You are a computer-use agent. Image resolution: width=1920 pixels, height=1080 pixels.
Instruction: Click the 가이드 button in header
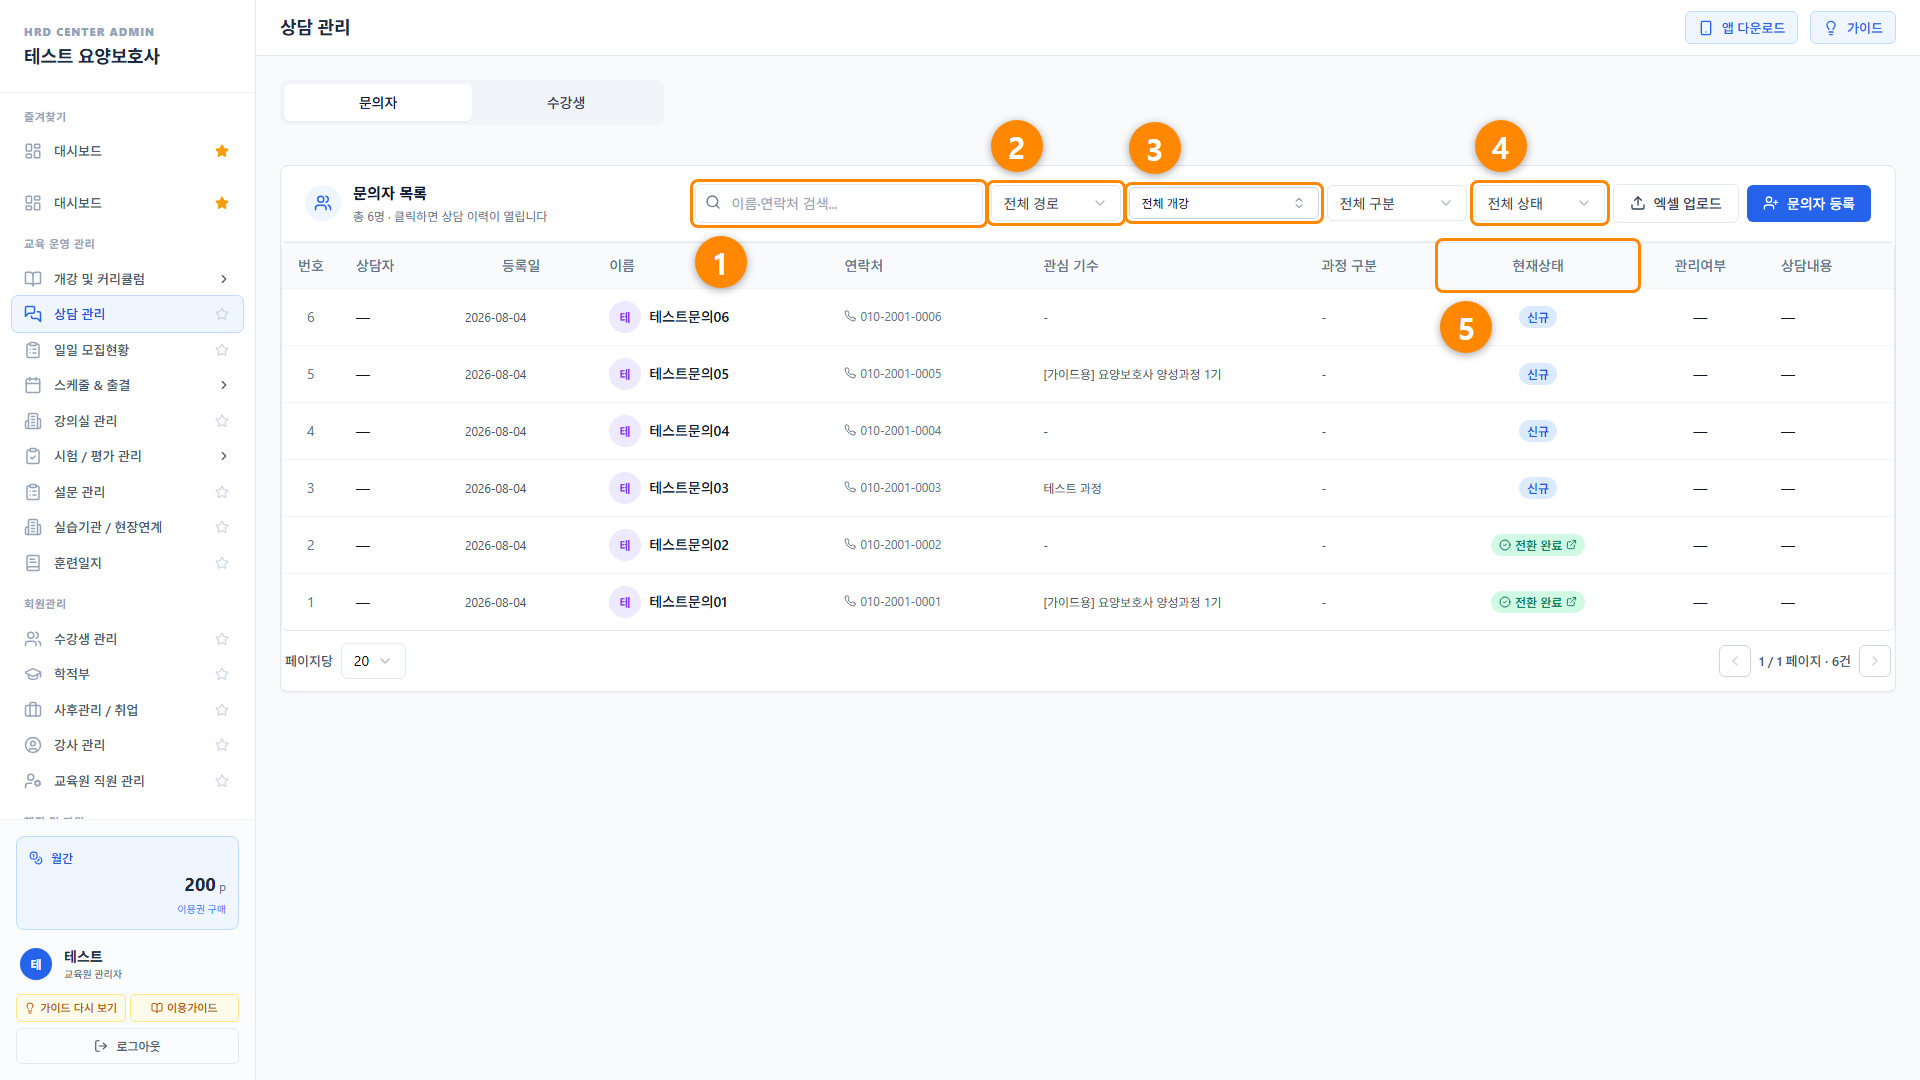click(x=1852, y=28)
